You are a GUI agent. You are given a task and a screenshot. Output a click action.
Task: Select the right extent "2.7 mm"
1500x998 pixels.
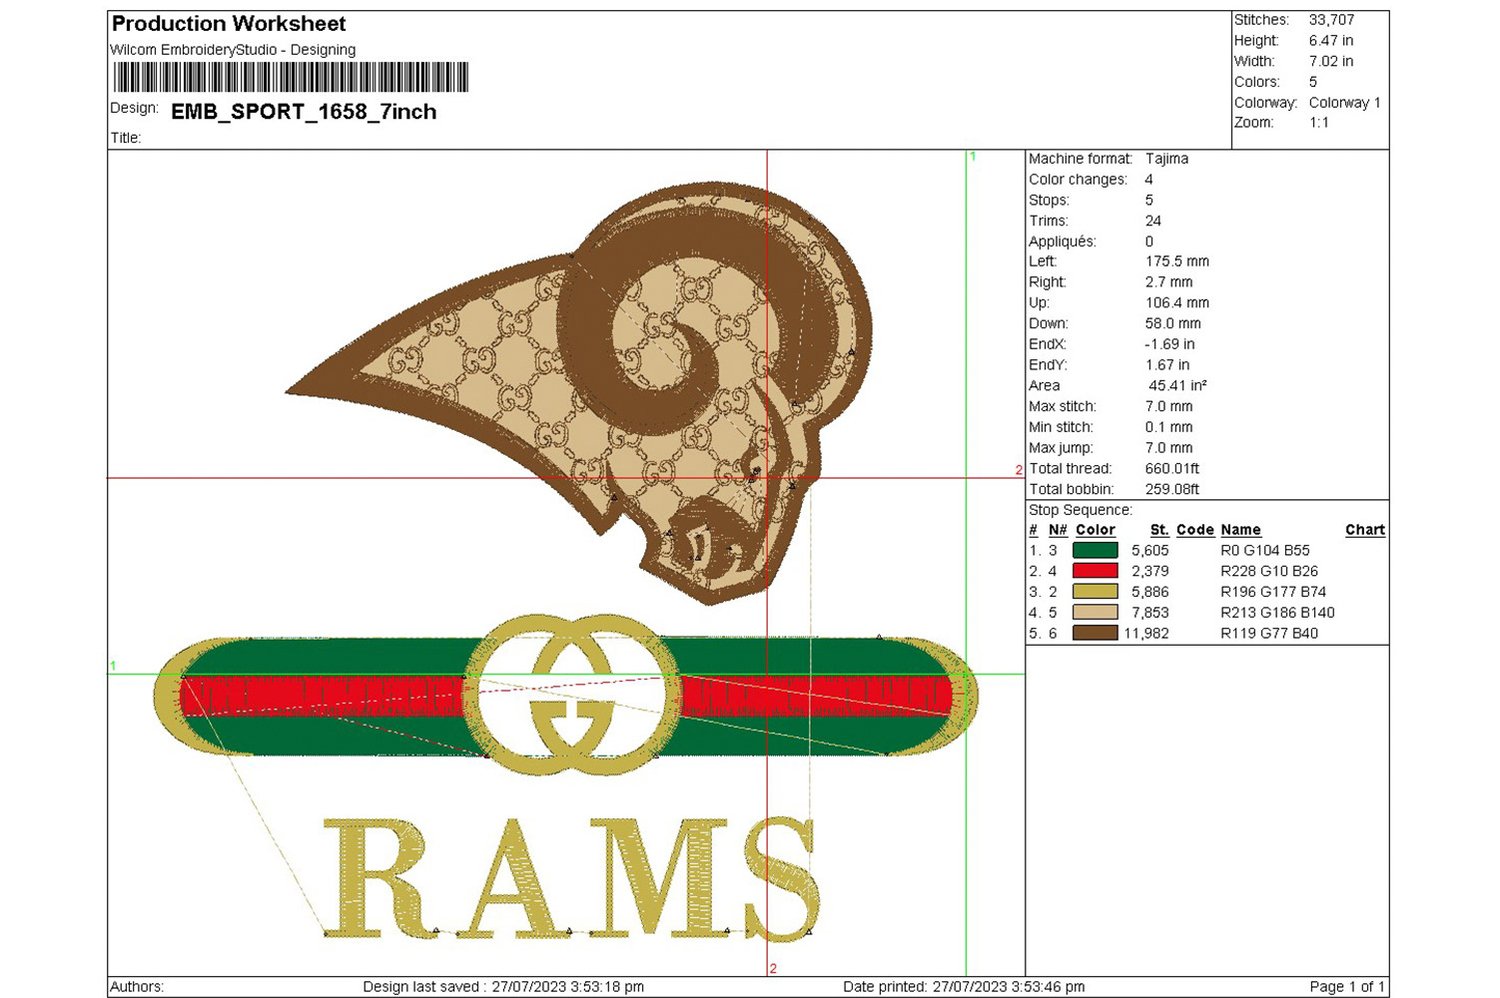coord(1169,283)
